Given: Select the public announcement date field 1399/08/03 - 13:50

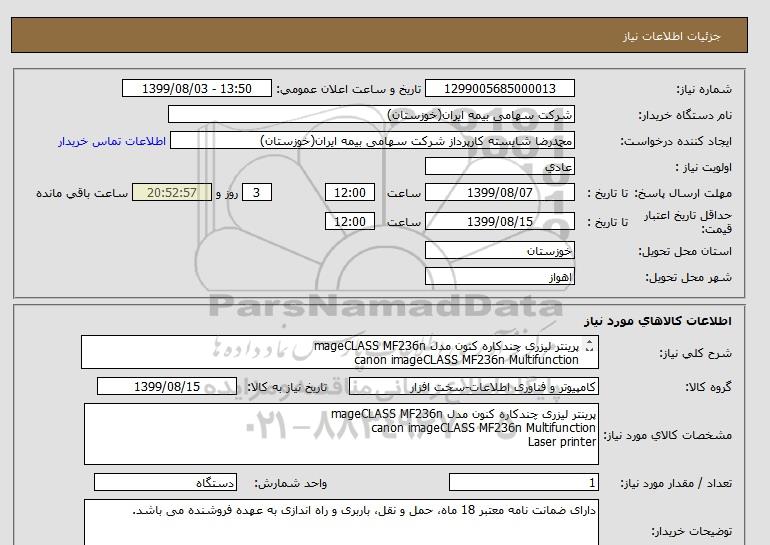Looking at the screenshot, I should (x=196, y=89).
